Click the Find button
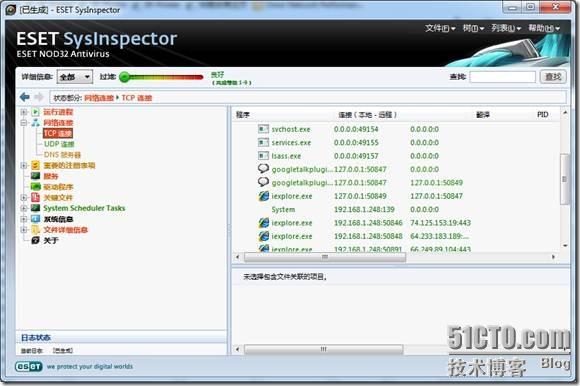The height and width of the screenshot is (386, 580). (x=553, y=77)
